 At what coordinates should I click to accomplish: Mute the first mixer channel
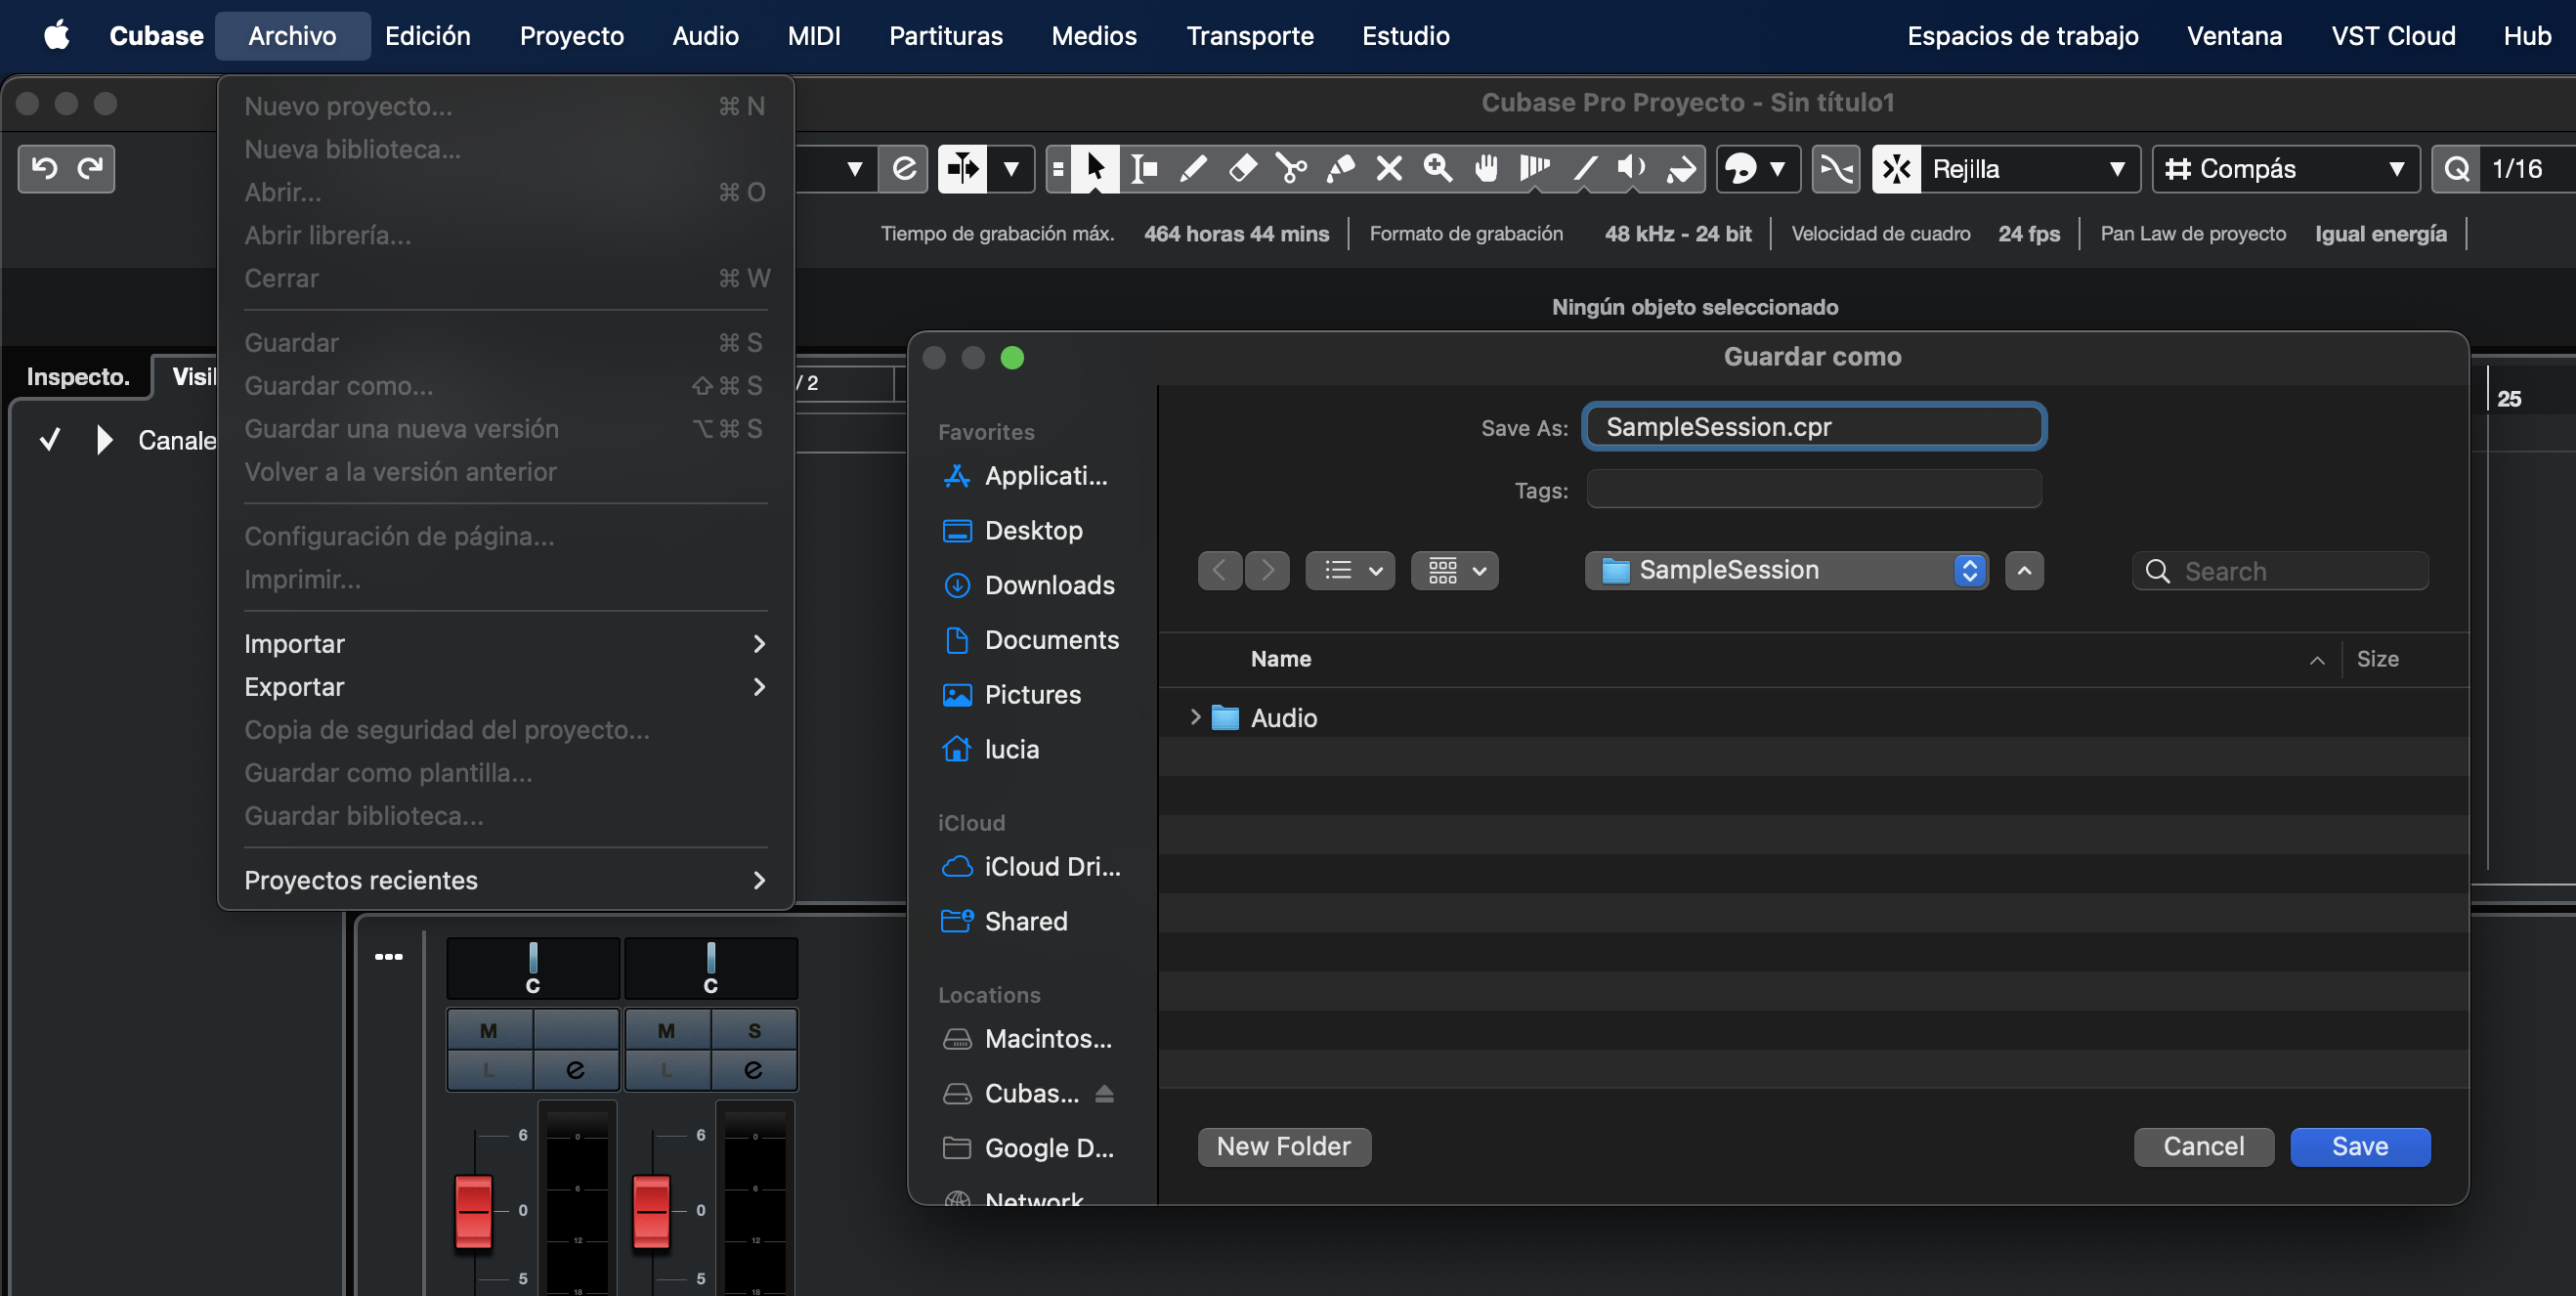coord(488,1030)
